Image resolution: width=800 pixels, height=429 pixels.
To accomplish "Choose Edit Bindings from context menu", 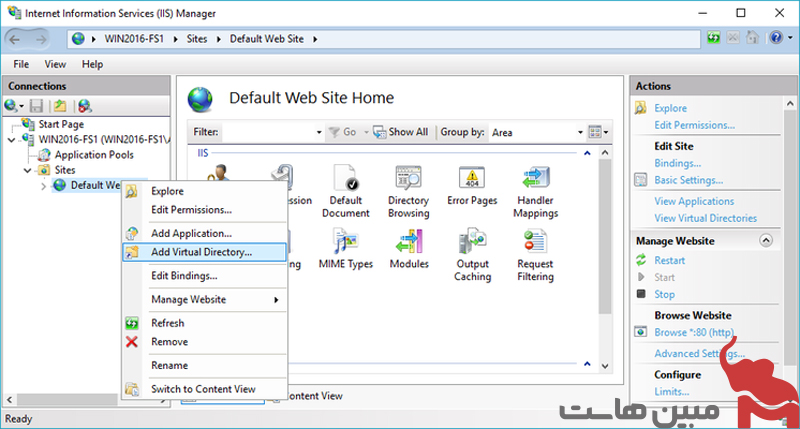I will point(204,275).
